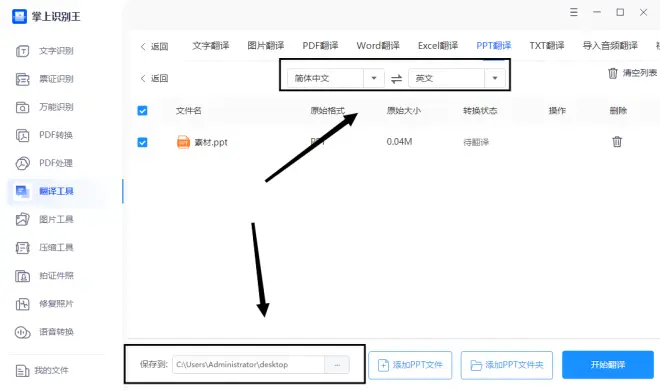Open 压缩工具 in the sidebar

tap(45, 247)
